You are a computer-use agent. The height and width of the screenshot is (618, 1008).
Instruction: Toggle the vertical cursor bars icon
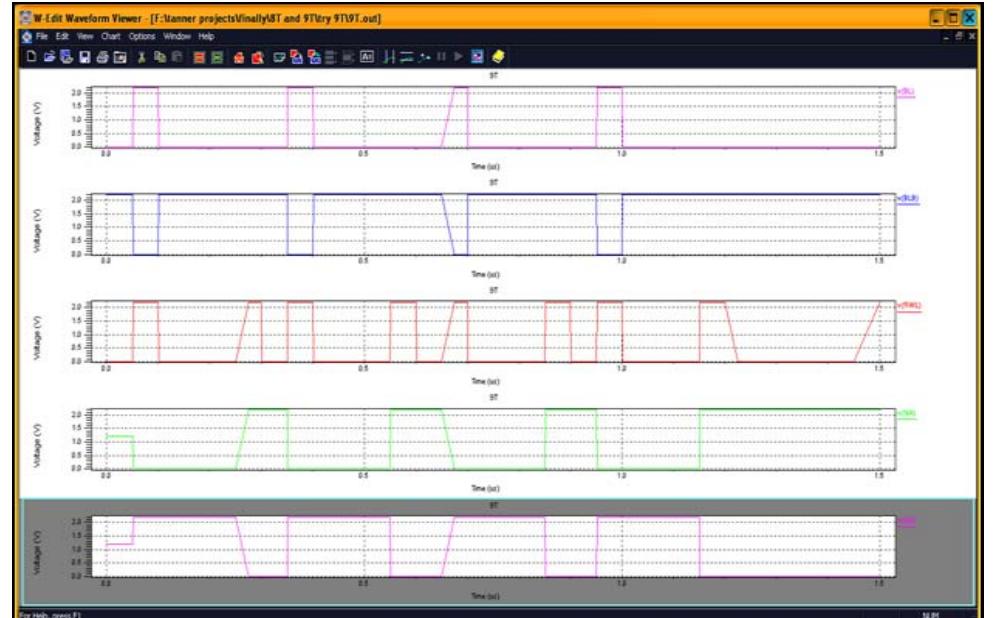click(389, 57)
